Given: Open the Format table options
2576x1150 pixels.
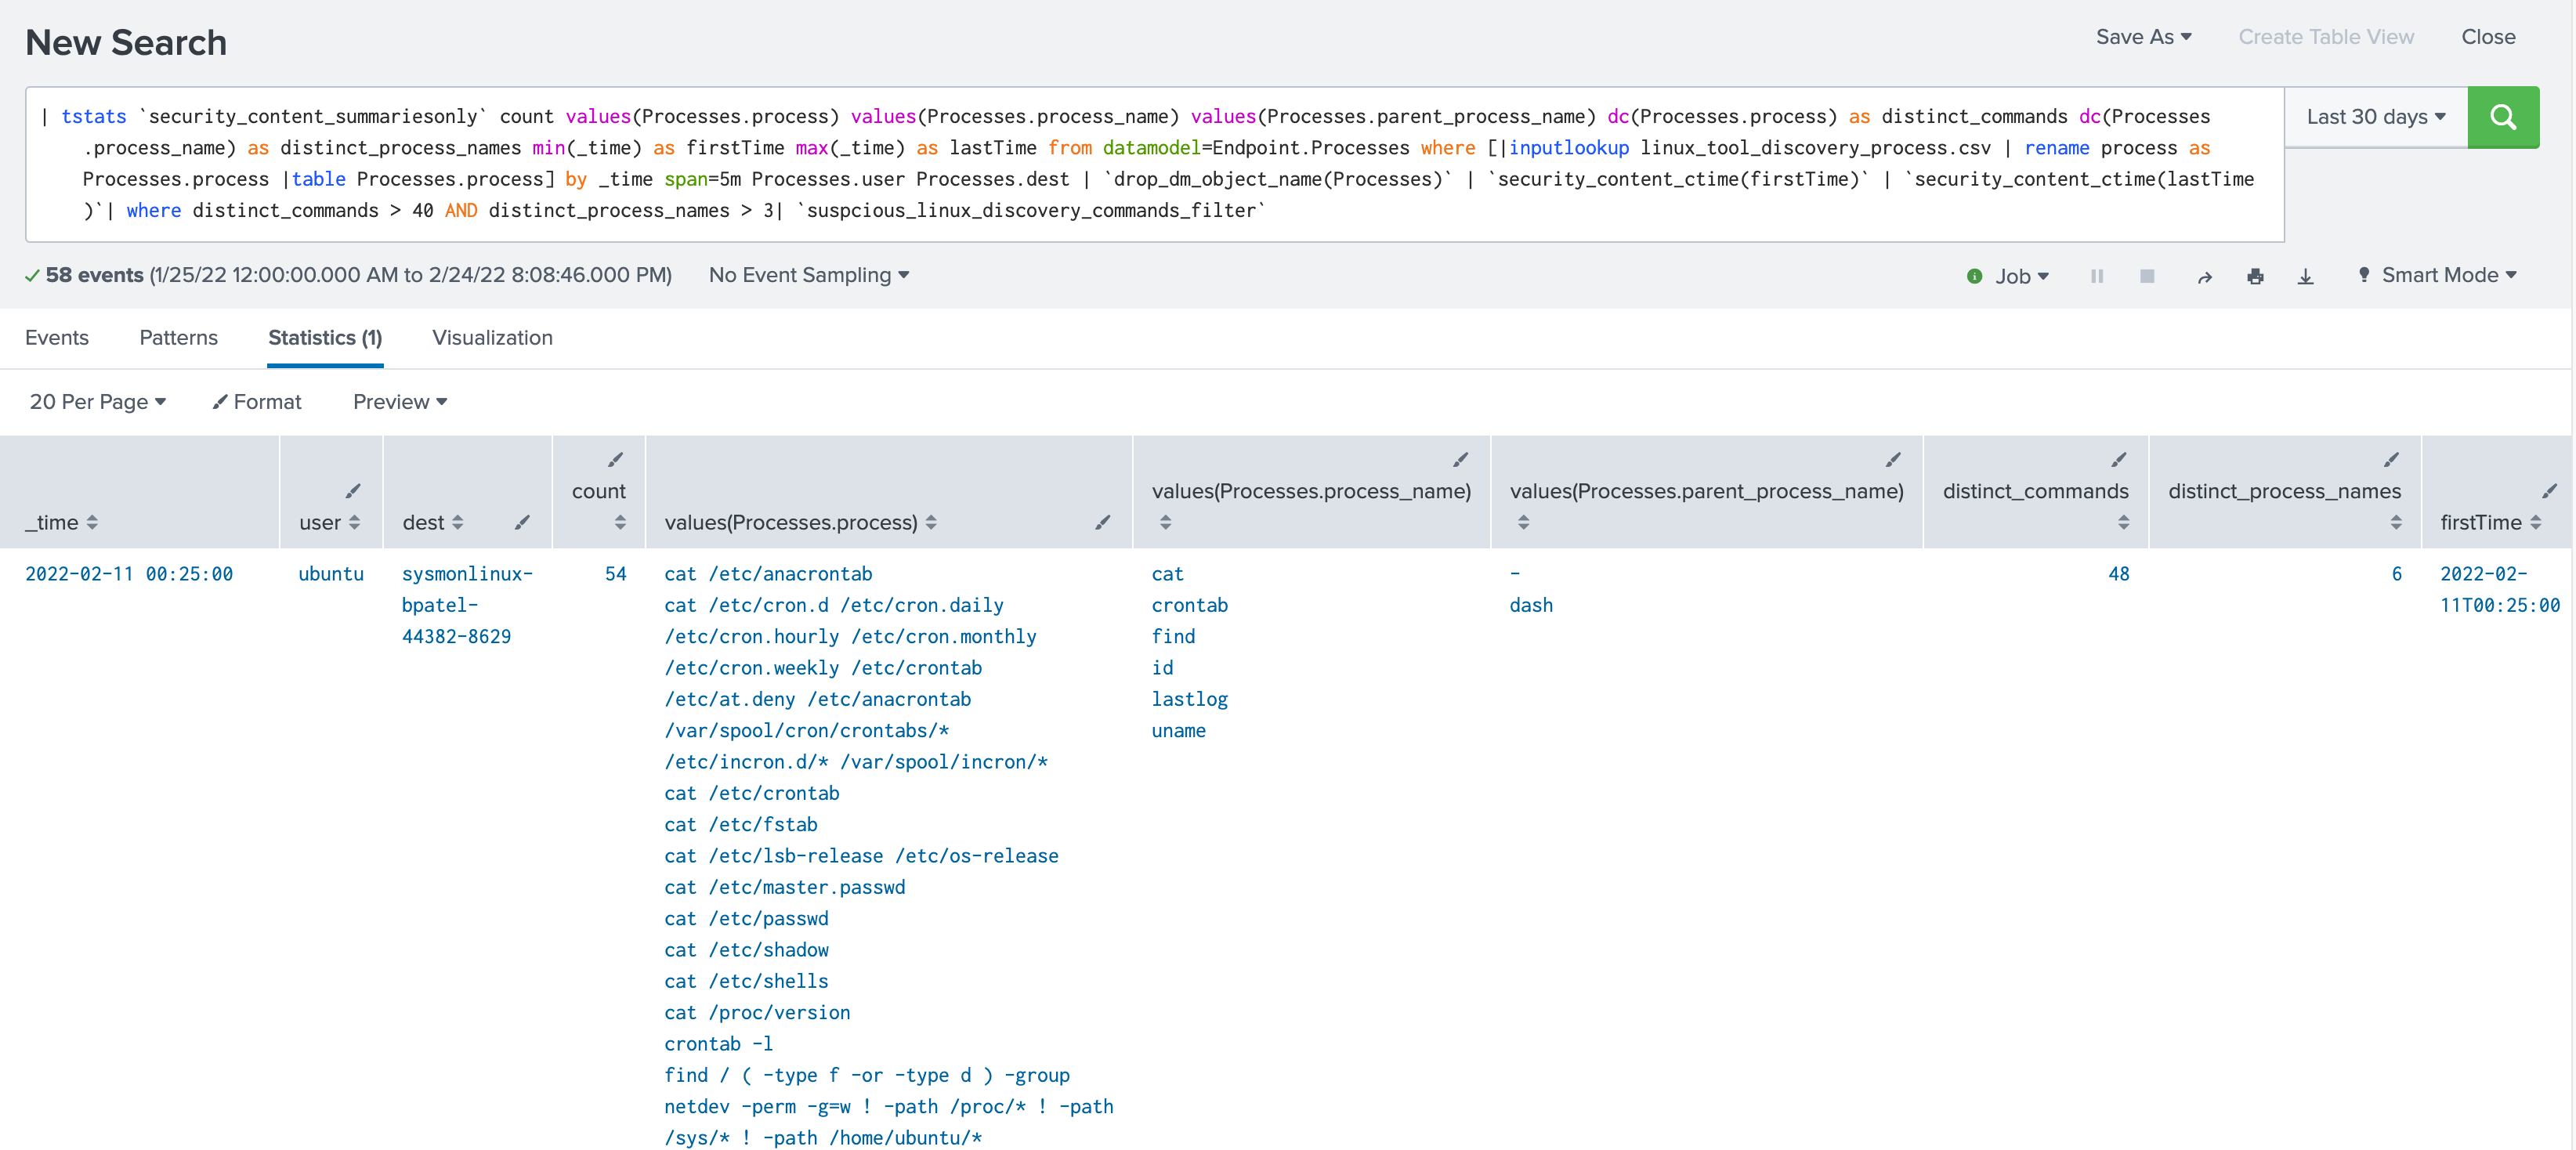Looking at the screenshot, I should click(x=257, y=402).
